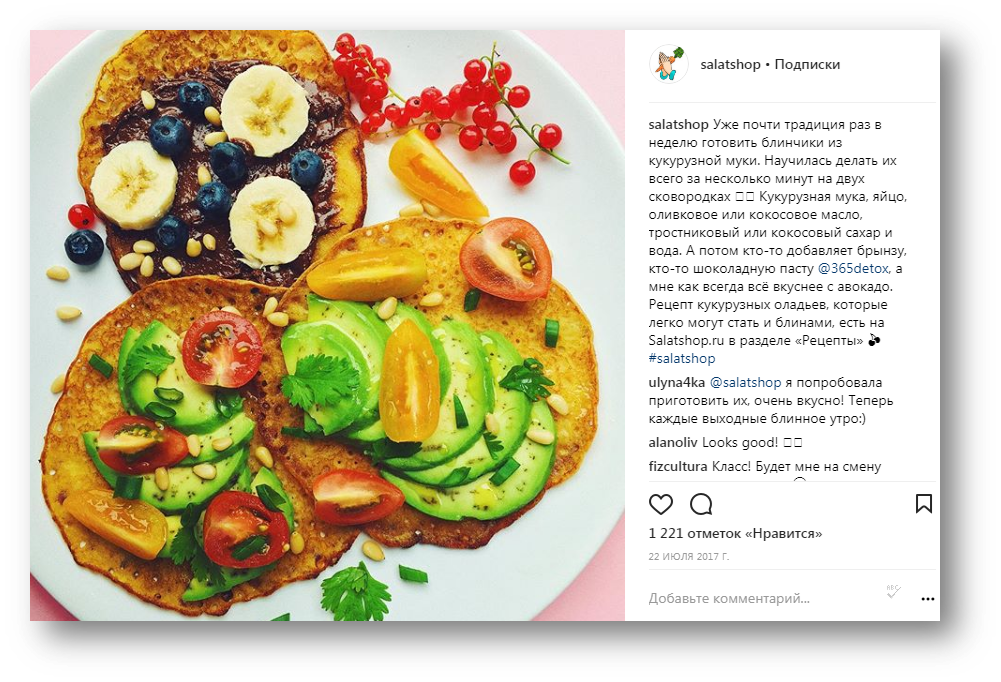Image resolution: width=1001 pixels, height=682 pixels.
Task: Click the spellcheck ABC checkmark icon
Action: 894,591
